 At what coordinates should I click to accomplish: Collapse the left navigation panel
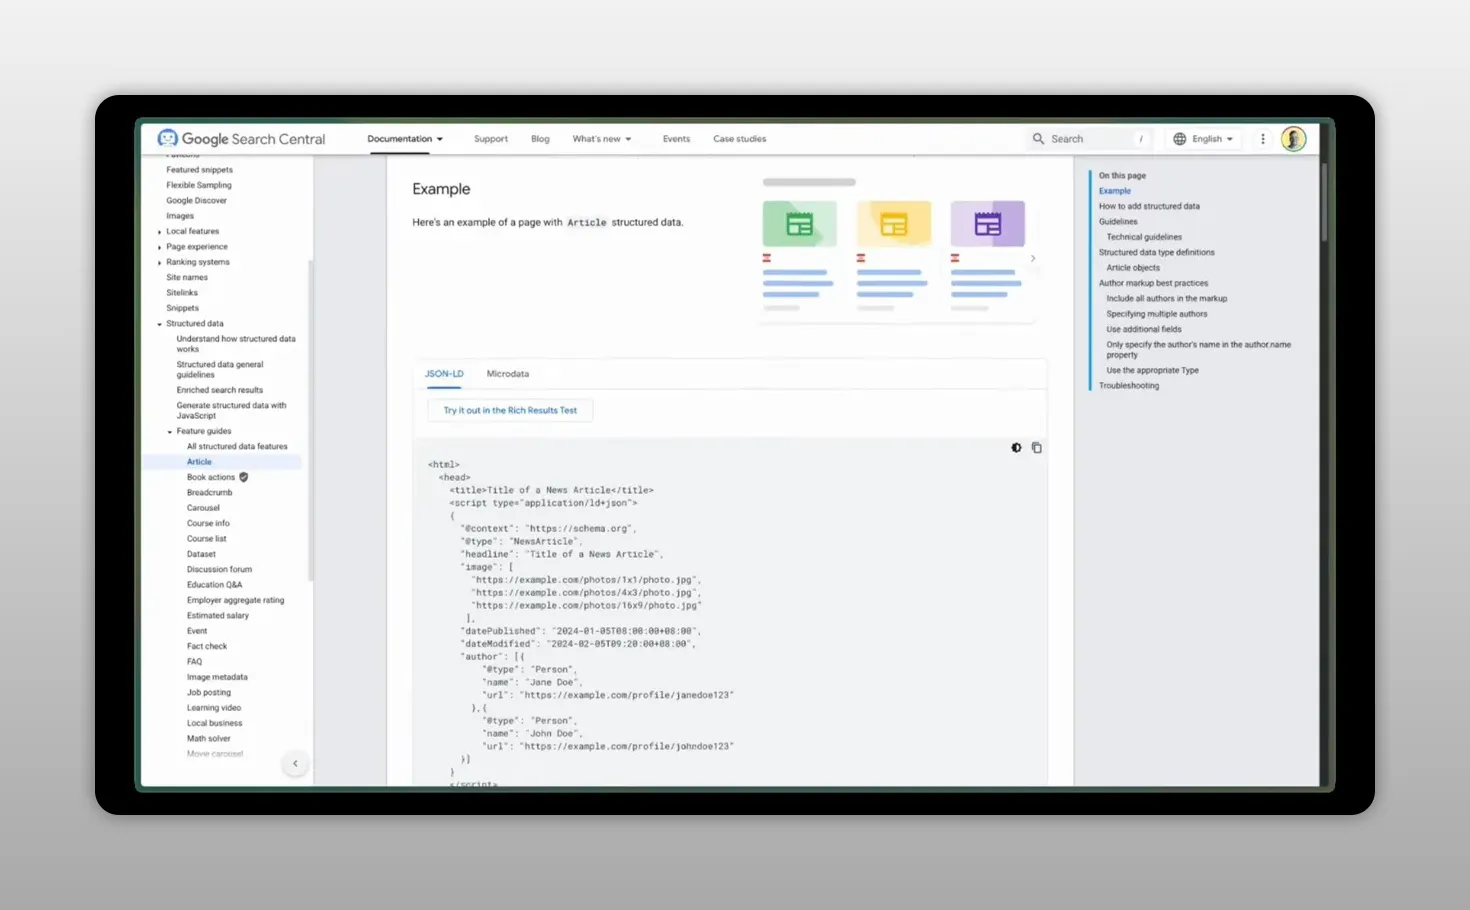pos(295,764)
